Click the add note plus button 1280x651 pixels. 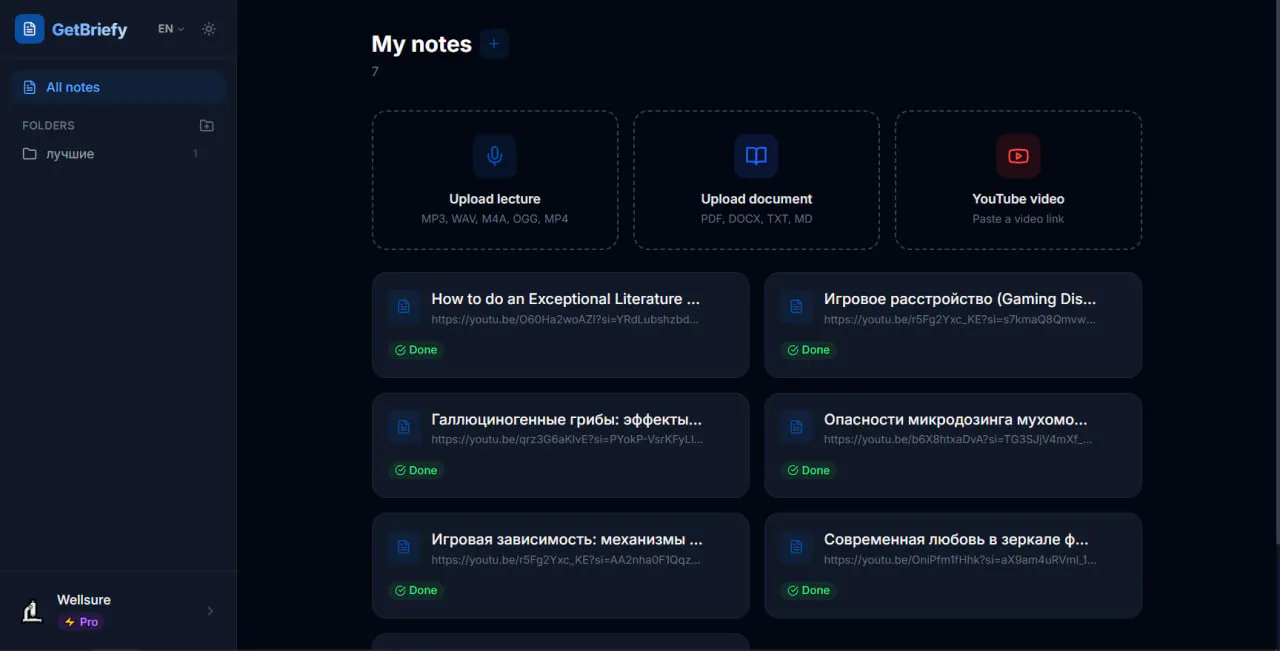[494, 44]
